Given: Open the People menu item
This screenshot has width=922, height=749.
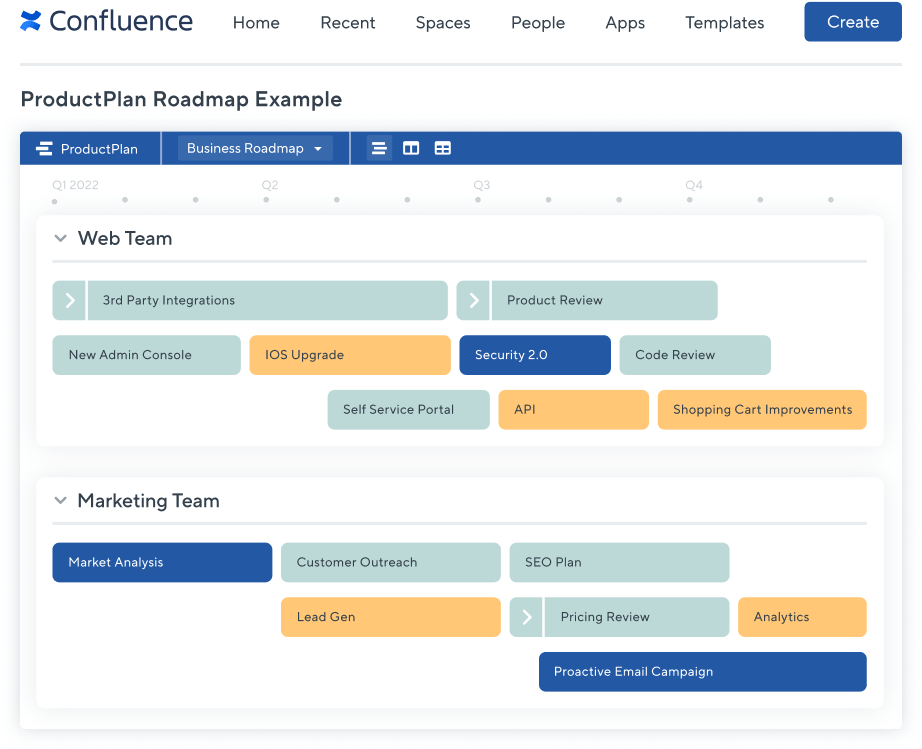Looking at the screenshot, I should (538, 22).
